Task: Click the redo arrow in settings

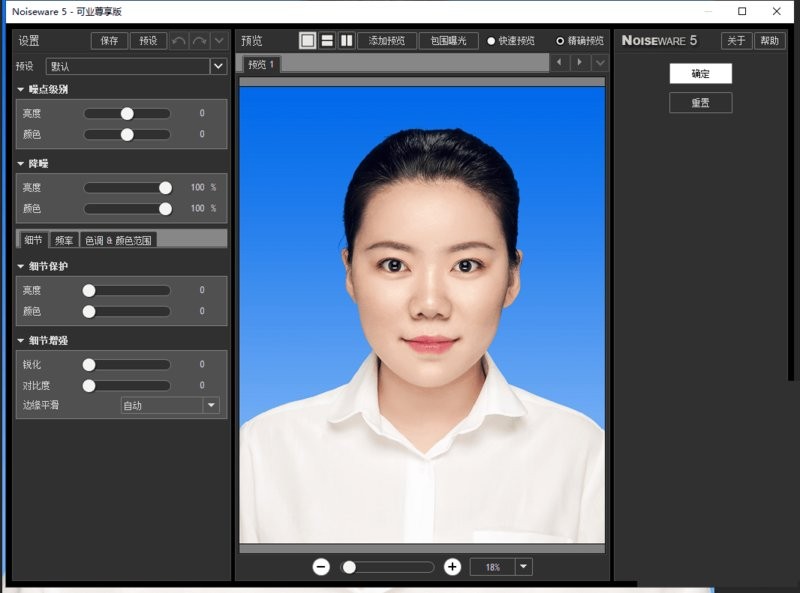Action: pos(199,41)
